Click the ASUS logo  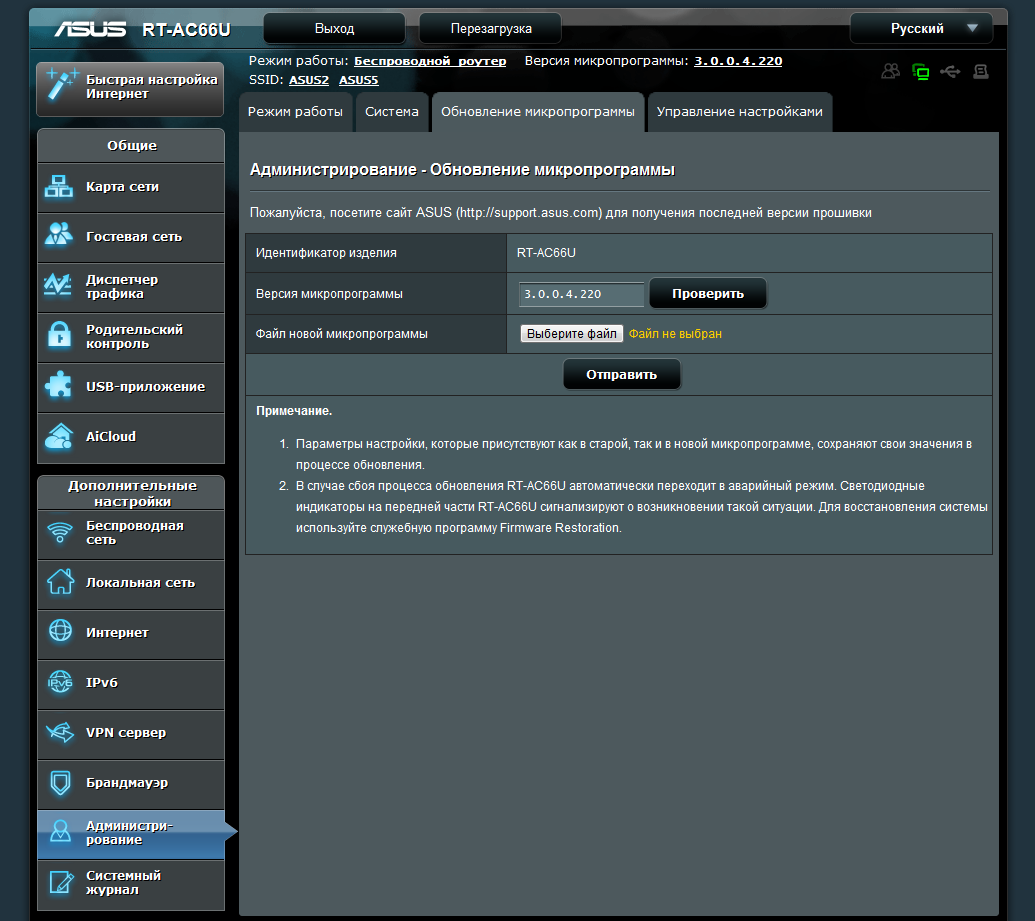click(x=90, y=29)
